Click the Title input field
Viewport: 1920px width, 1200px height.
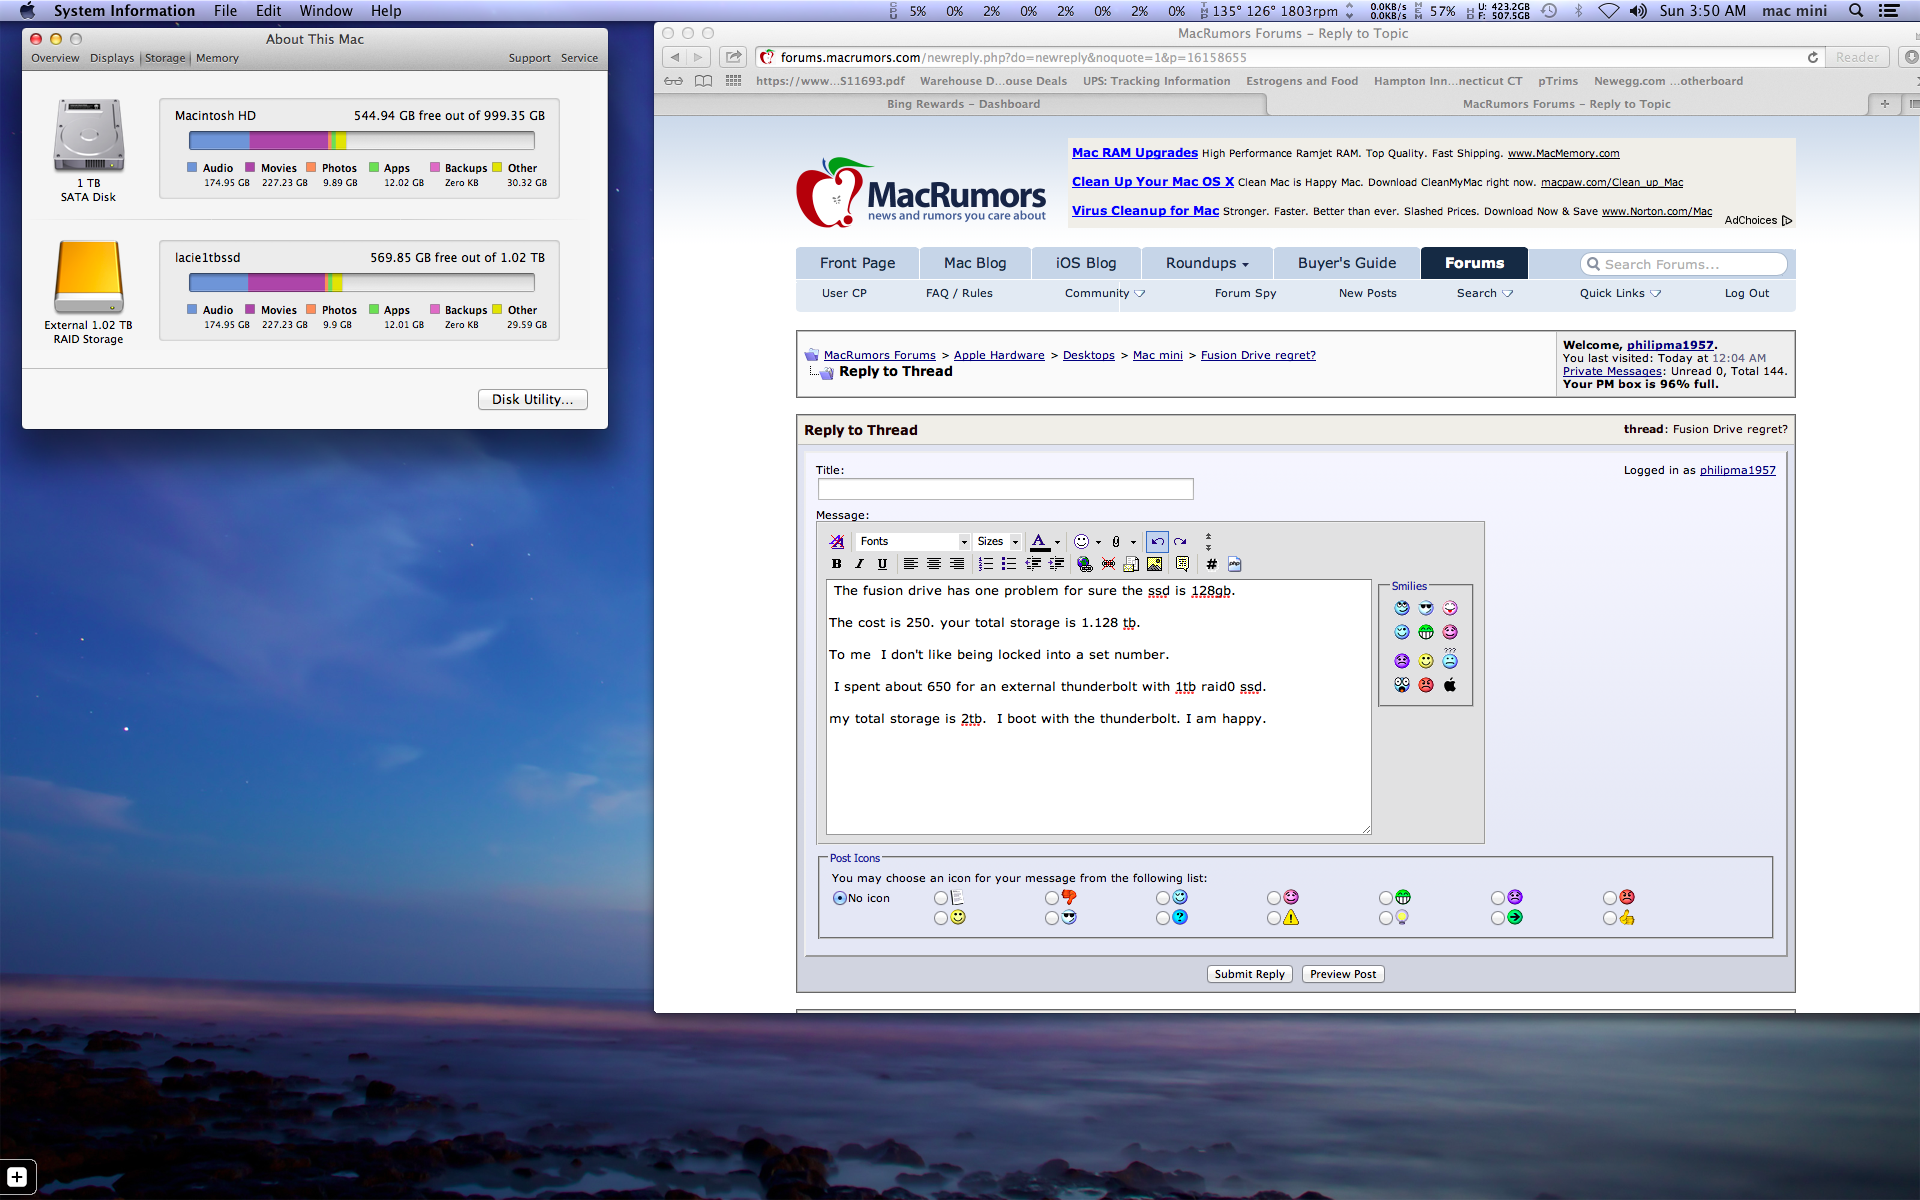point(1005,489)
